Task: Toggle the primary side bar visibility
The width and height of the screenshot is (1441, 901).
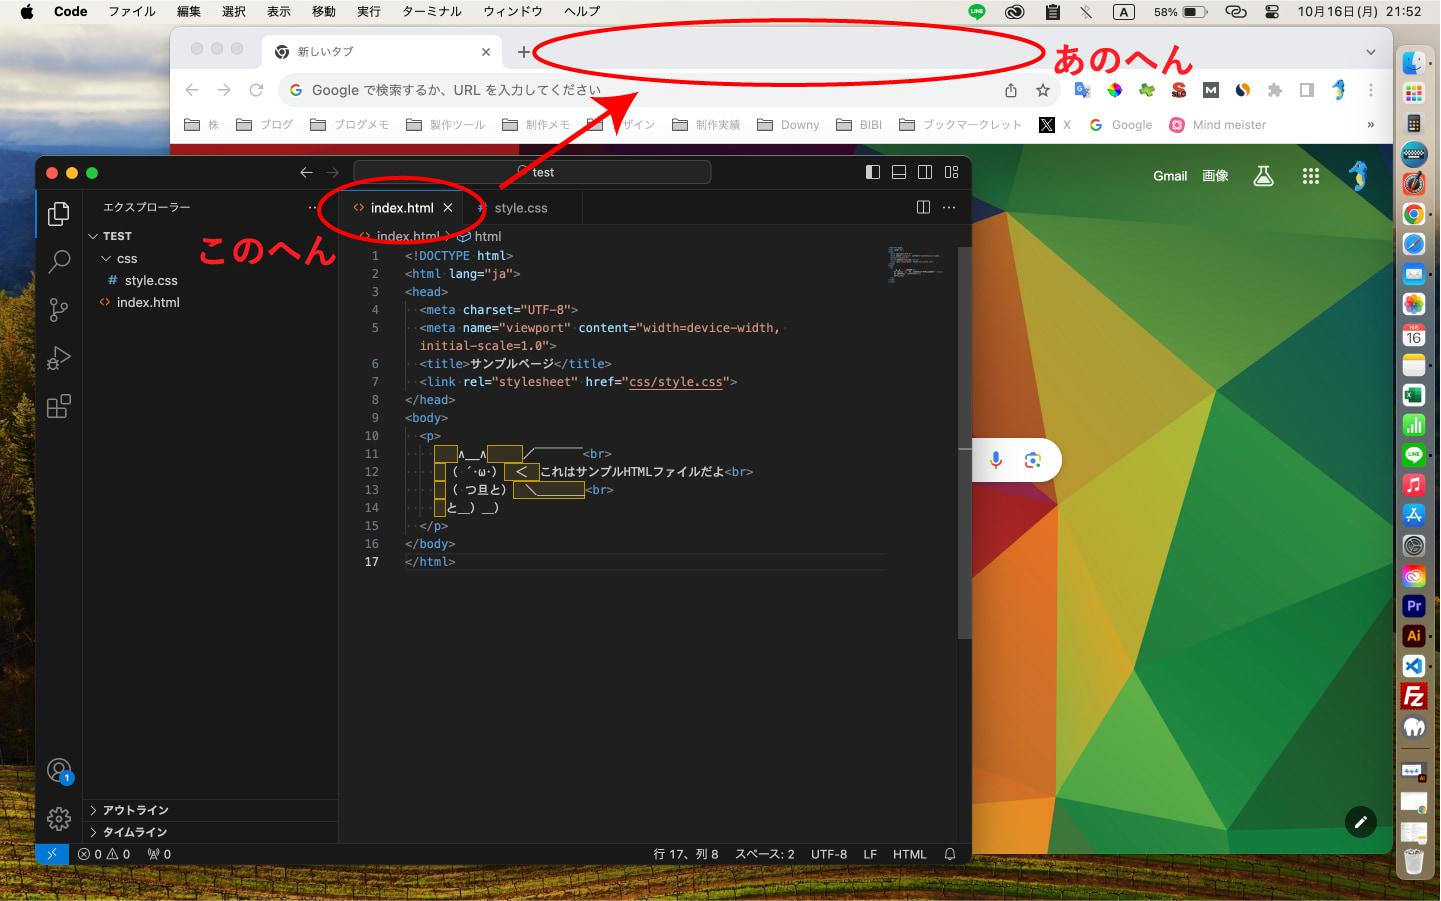Action: point(873,172)
